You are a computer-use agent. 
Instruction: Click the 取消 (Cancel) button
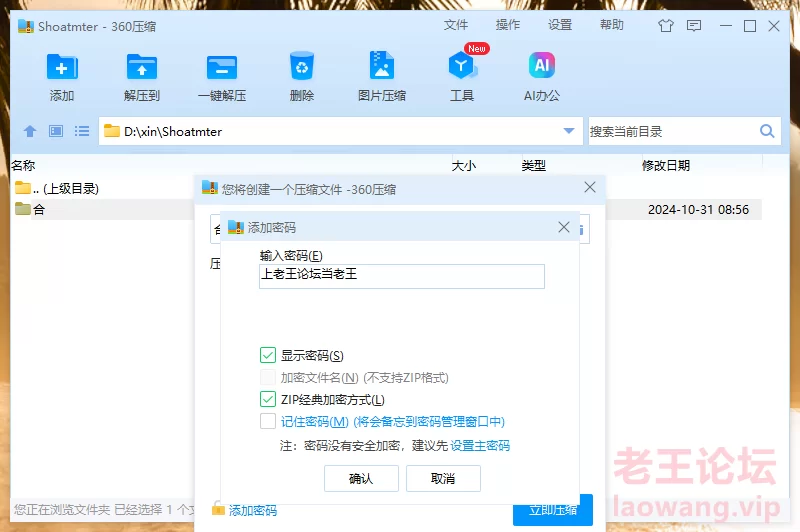click(x=443, y=479)
